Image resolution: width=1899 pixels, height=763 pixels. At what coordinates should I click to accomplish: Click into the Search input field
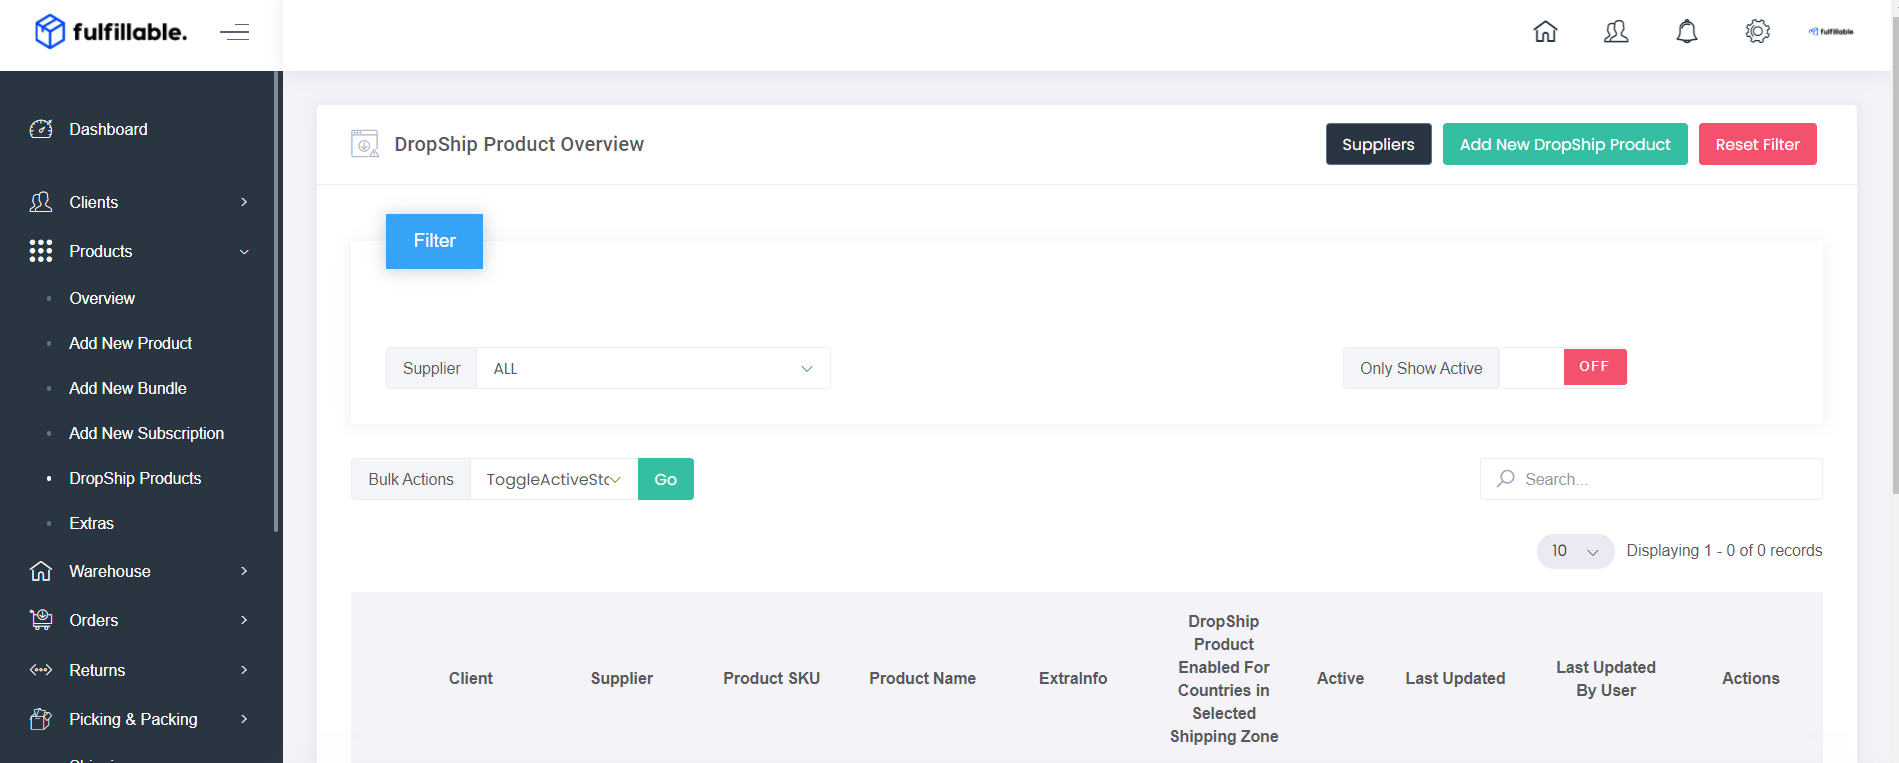click(1651, 479)
